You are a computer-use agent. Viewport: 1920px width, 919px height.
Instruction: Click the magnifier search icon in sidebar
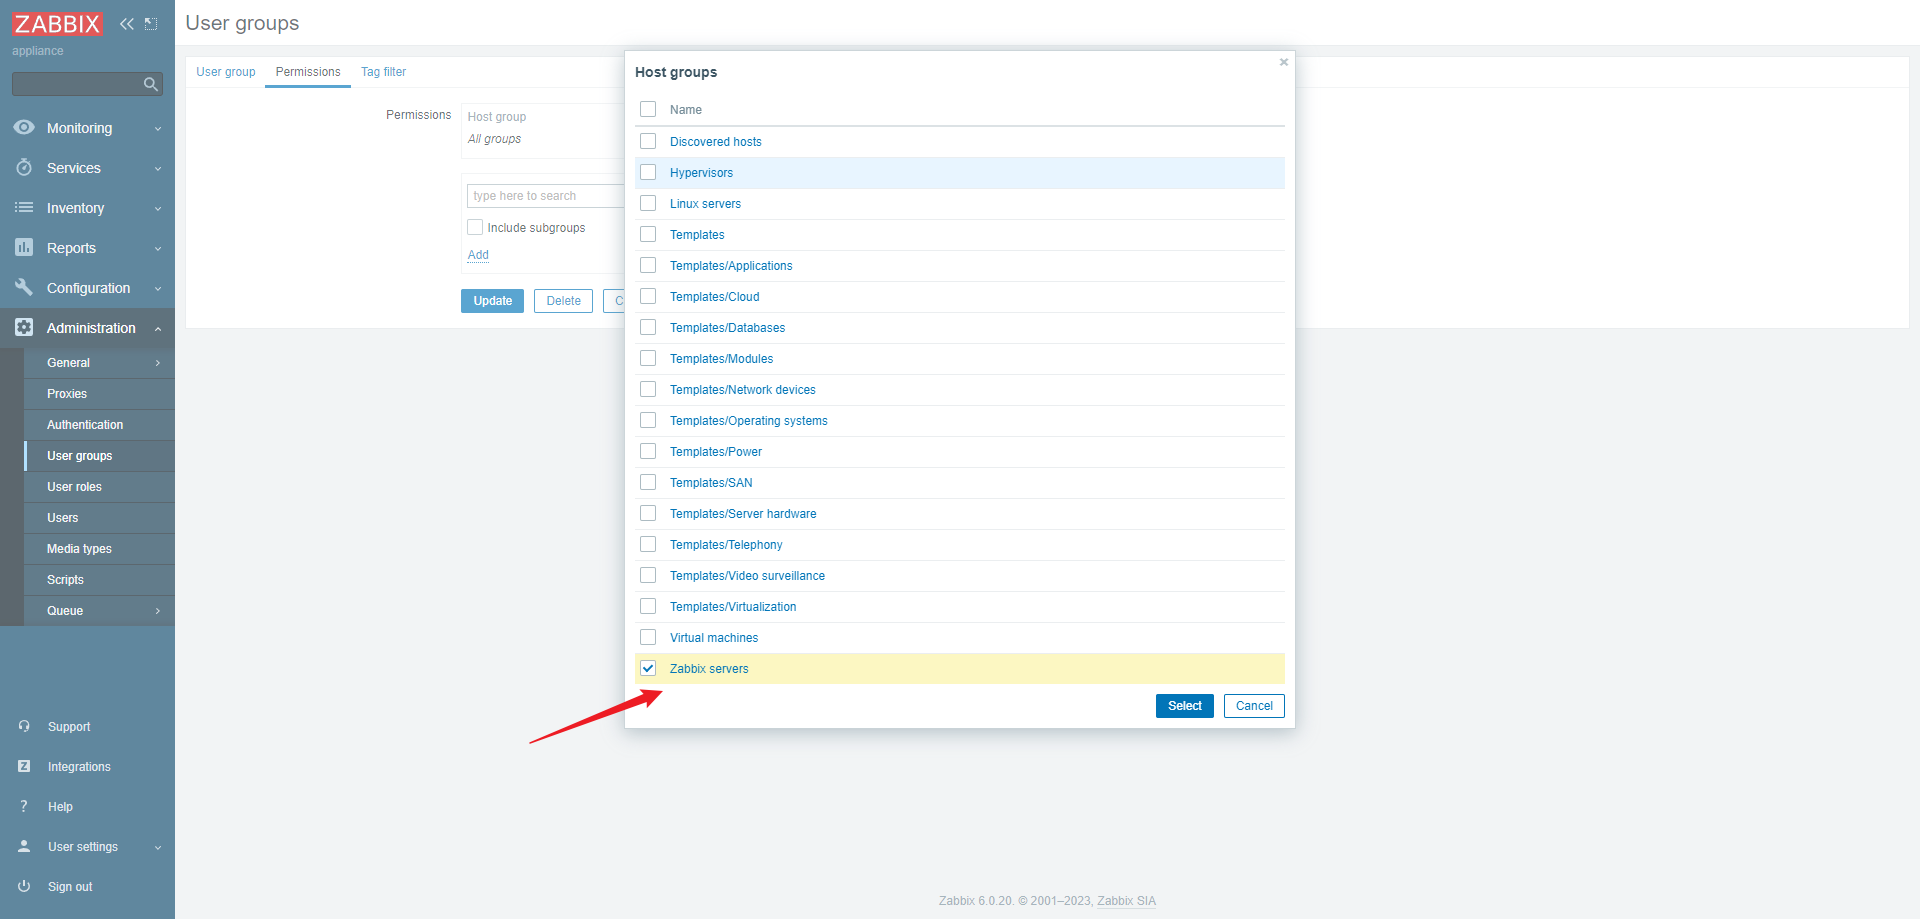(x=151, y=84)
